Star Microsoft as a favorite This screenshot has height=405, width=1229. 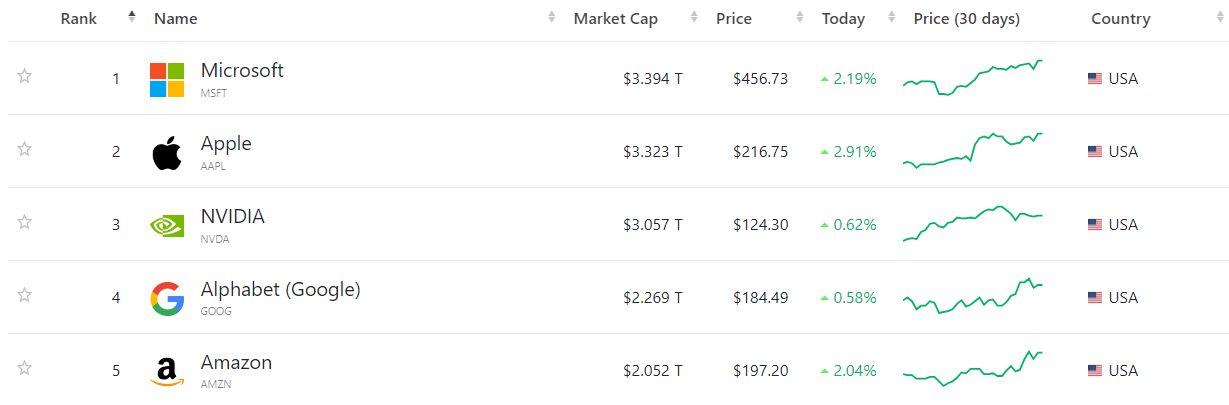[x=25, y=76]
